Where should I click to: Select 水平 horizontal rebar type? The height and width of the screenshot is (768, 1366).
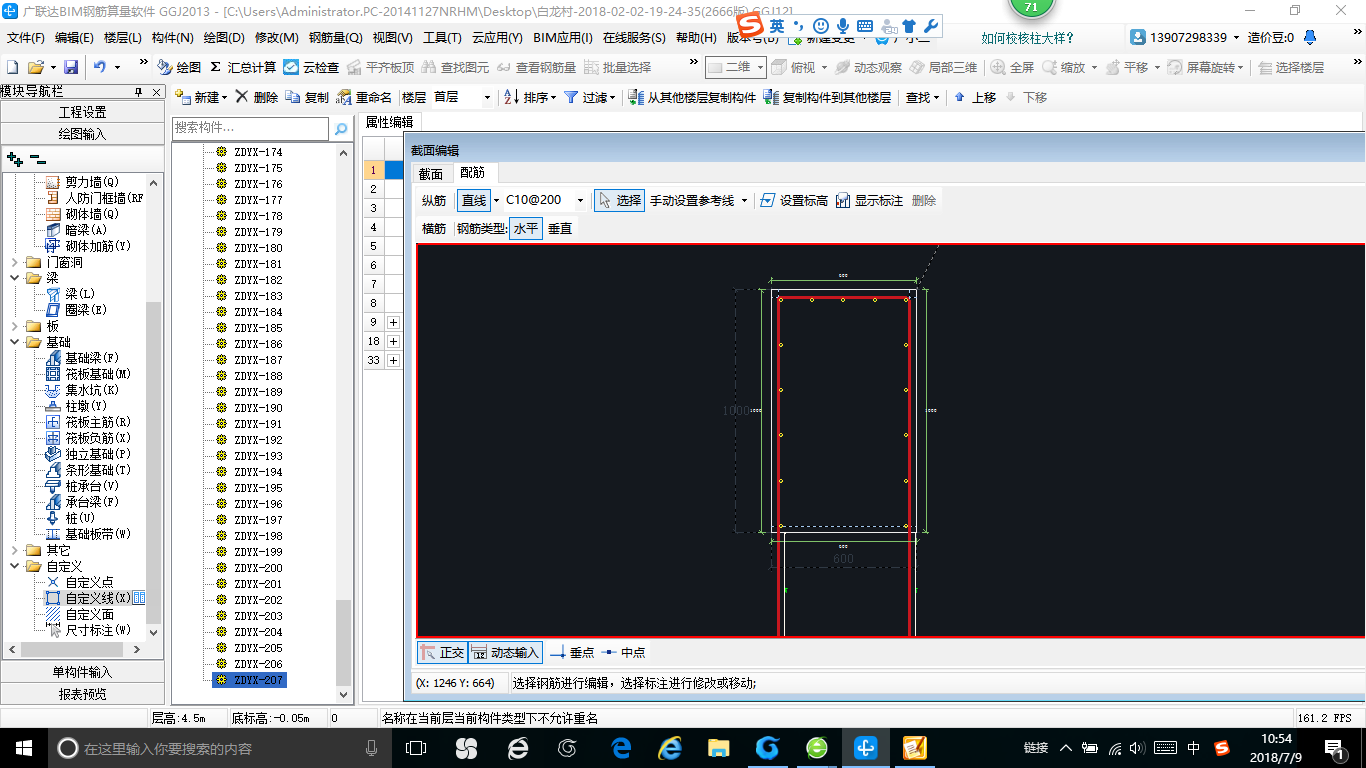526,228
